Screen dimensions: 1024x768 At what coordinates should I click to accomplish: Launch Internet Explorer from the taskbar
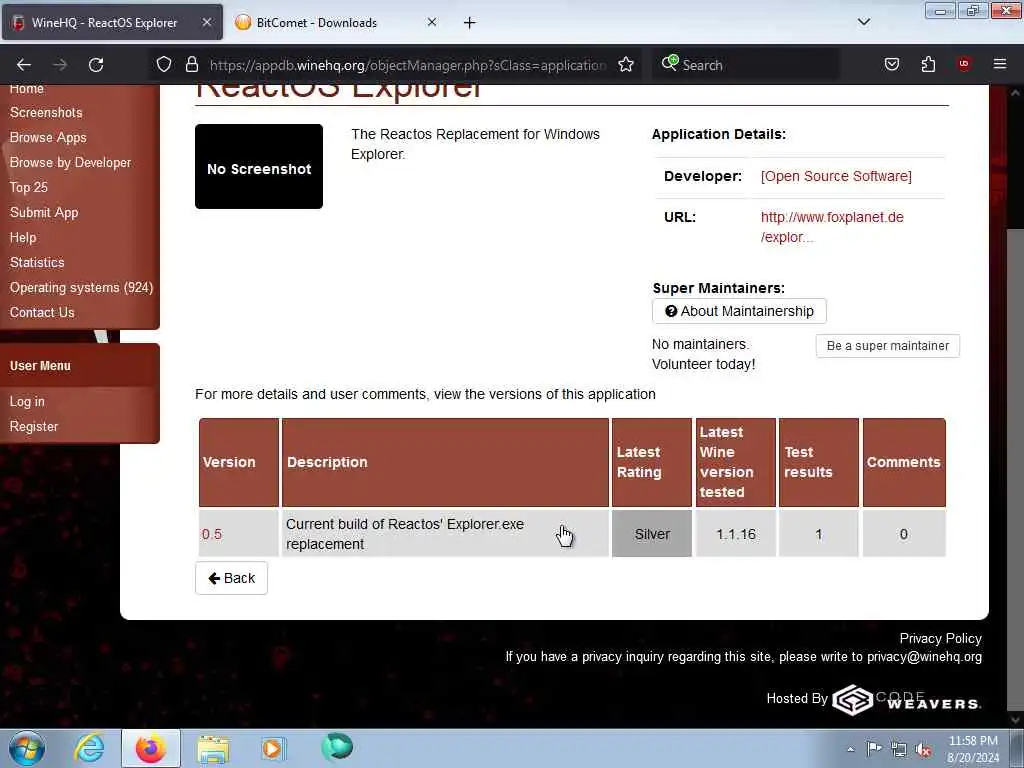89,748
